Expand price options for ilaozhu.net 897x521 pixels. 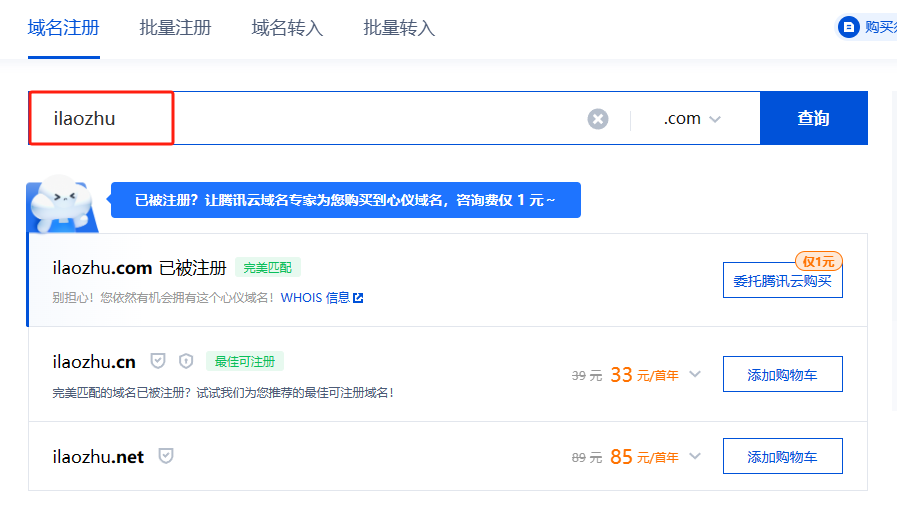tap(695, 456)
